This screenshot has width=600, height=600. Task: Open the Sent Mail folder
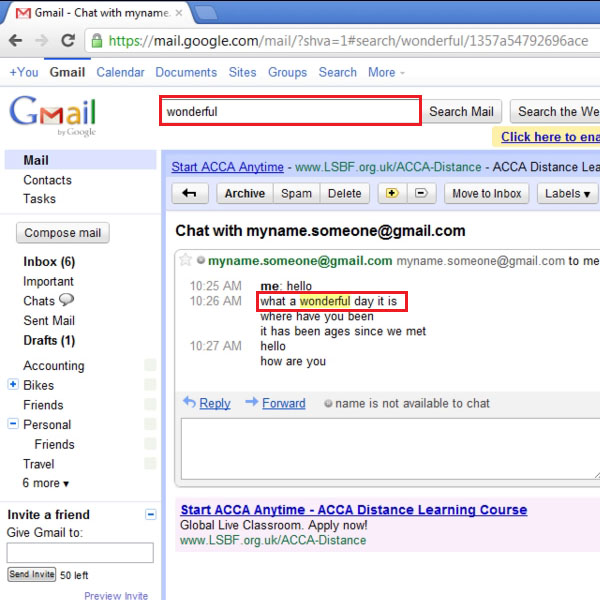tap(49, 320)
